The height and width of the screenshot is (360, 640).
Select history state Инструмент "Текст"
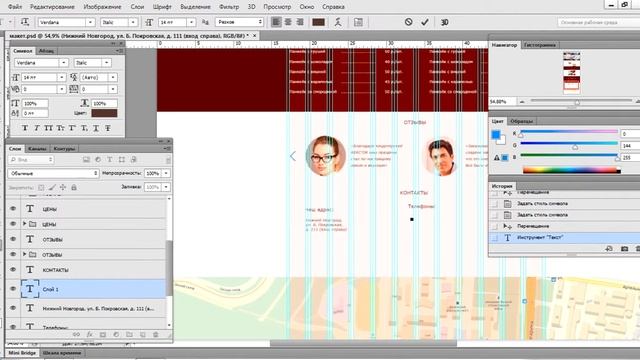pyautogui.click(x=564, y=237)
